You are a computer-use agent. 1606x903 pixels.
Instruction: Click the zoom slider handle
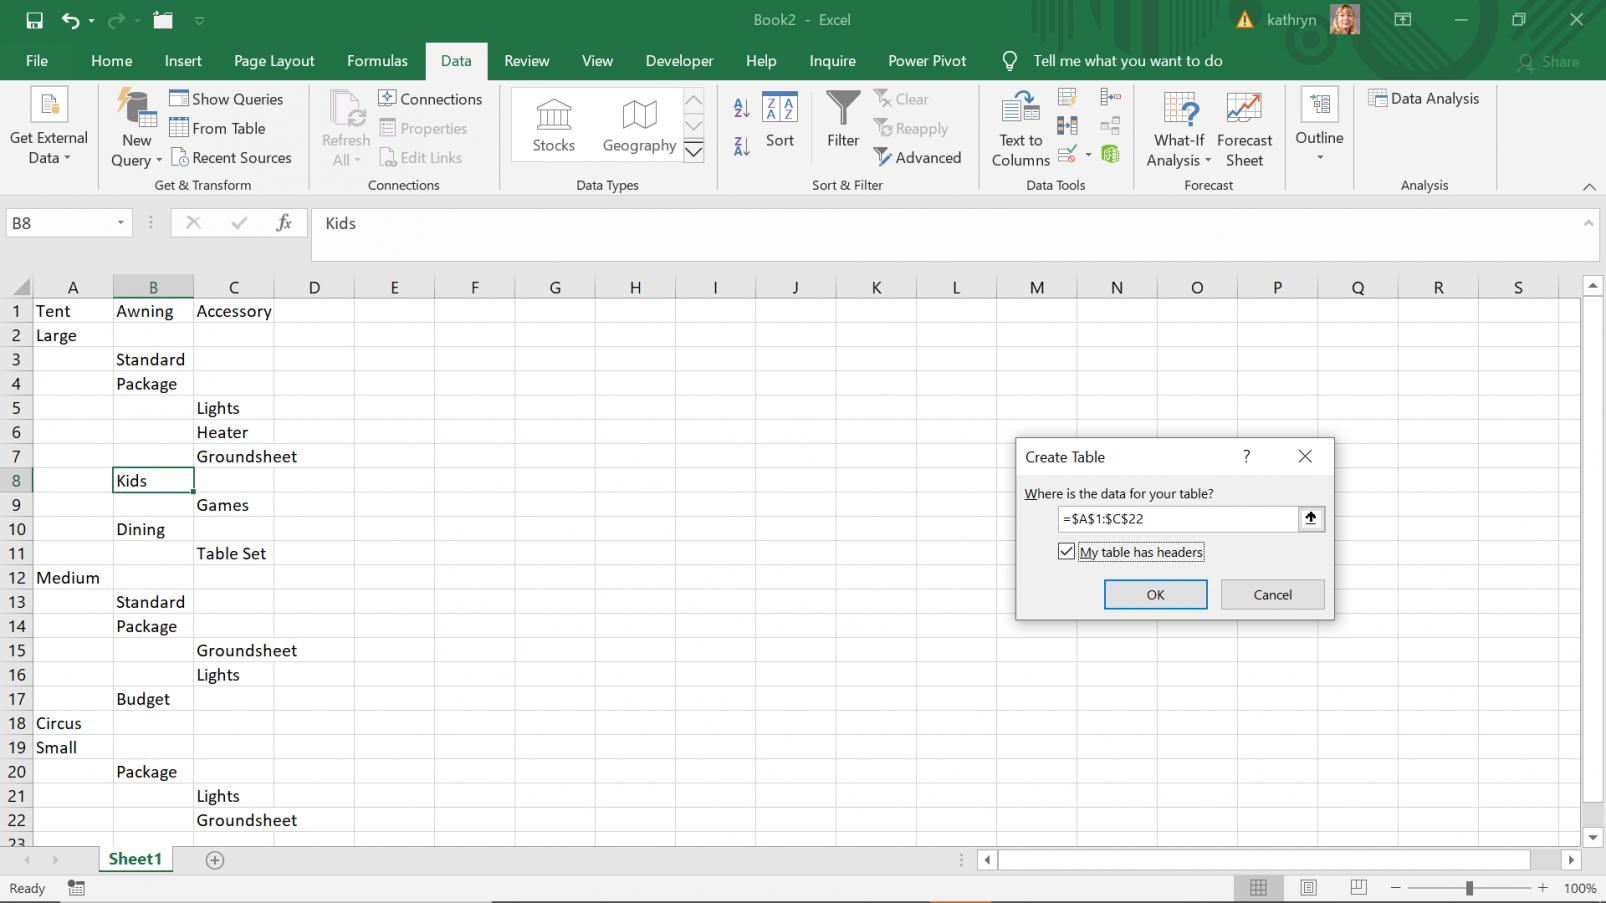1469,888
